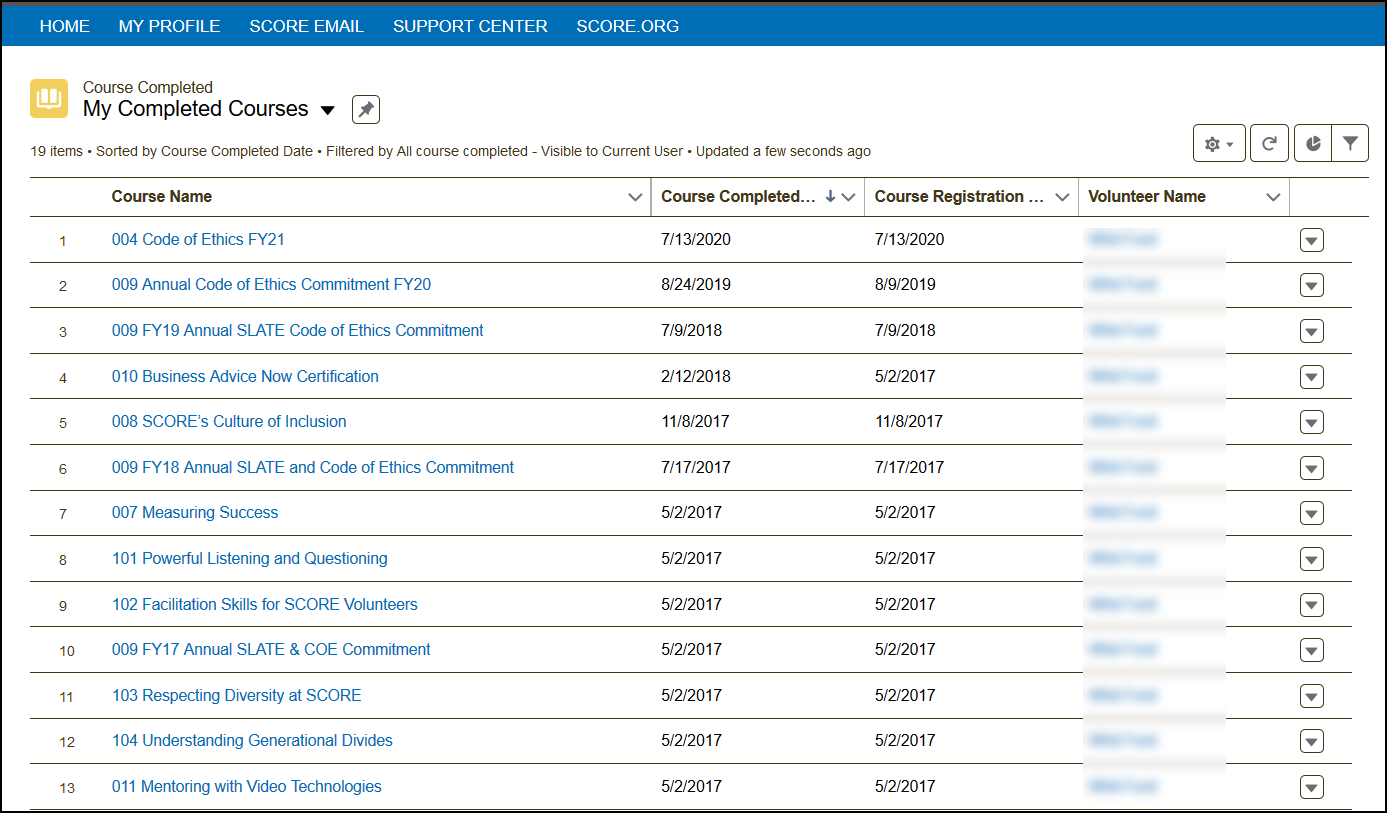Open row actions for 010 Business Advice Now Certification

point(1312,377)
